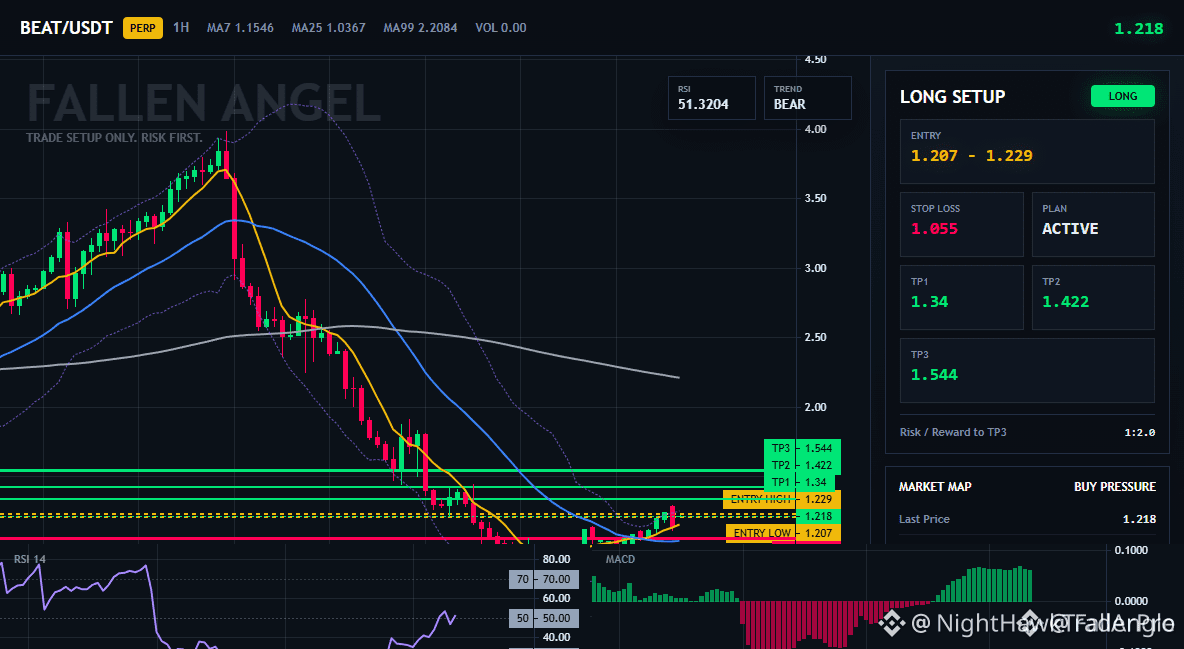Click the 3.00 price axis label
The height and width of the screenshot is (649, 1184).
tap(814, 268)
